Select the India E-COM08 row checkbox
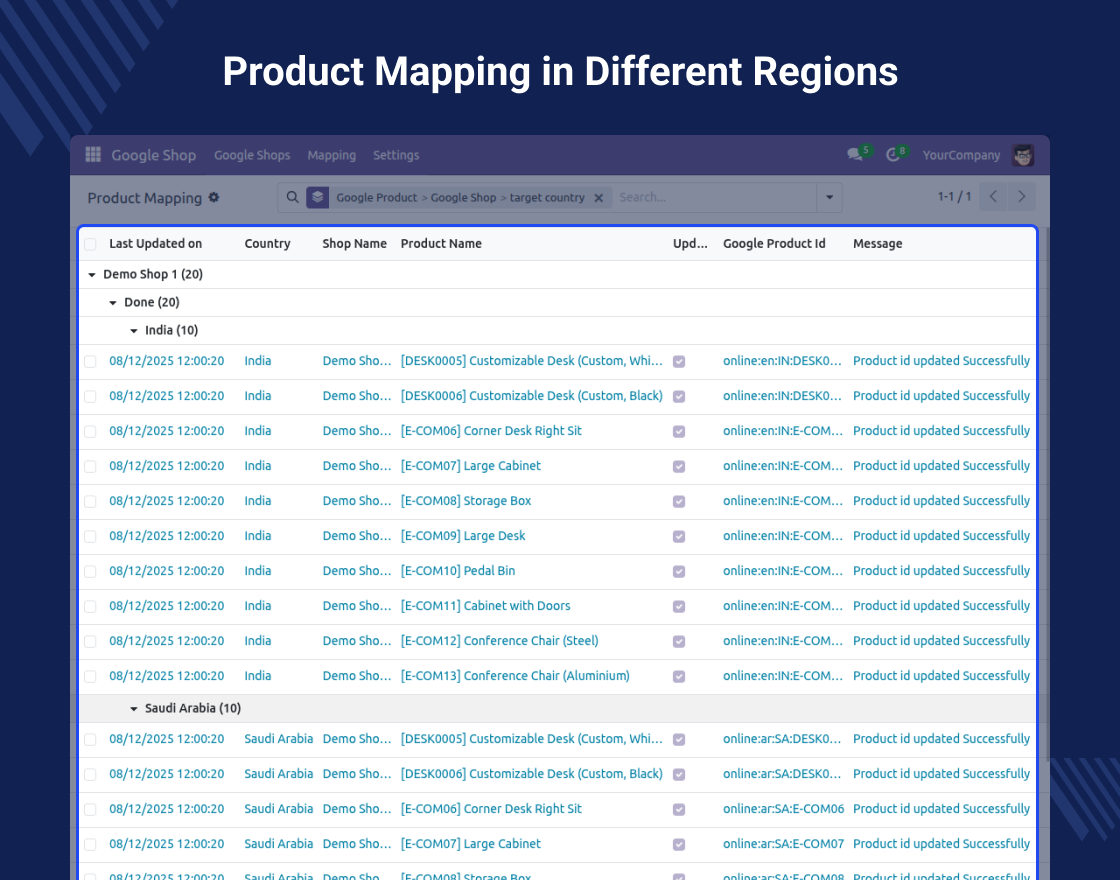 90,501
